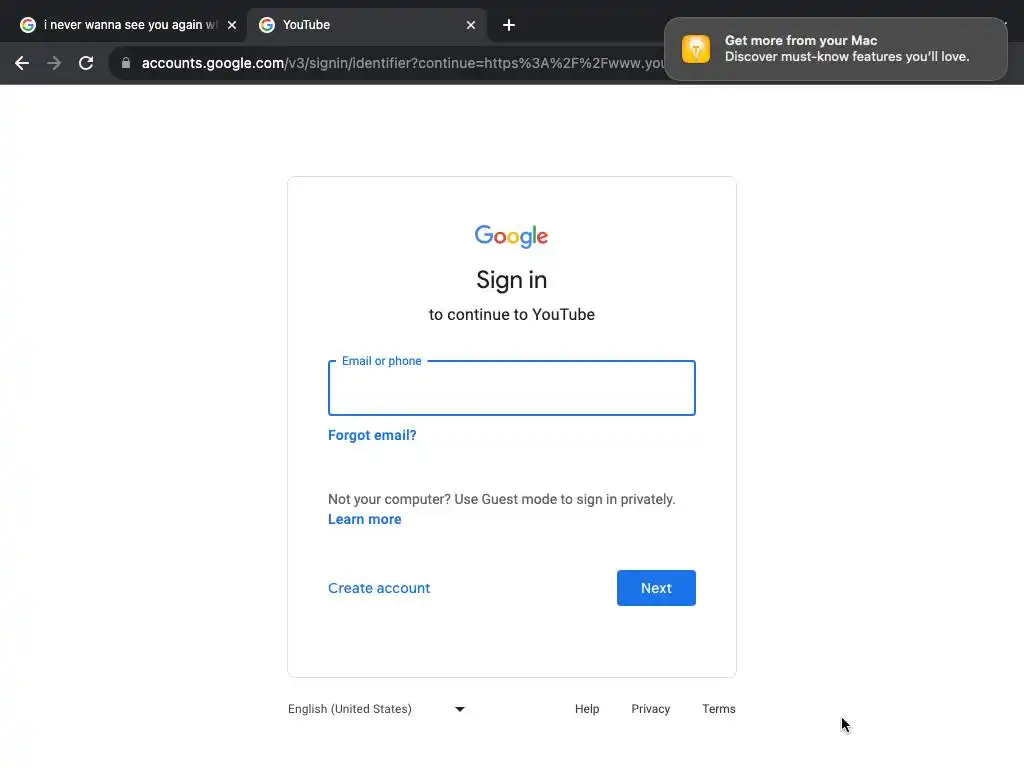Click the address bar URL
This screenshot has height=768, width=1024.
pyautogui.click(x=402, y=63)
